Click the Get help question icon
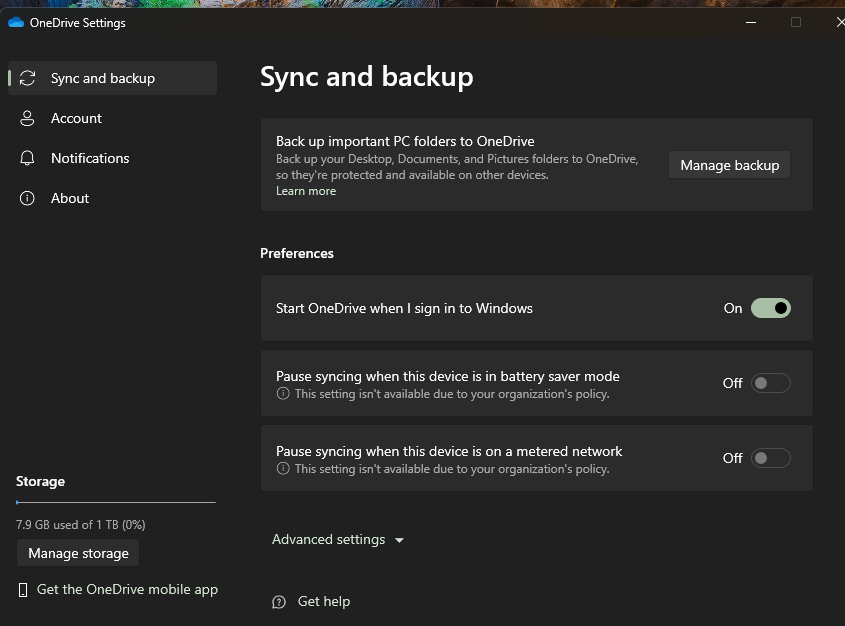This screenshot has height=626, width=845. pos(279,602)
